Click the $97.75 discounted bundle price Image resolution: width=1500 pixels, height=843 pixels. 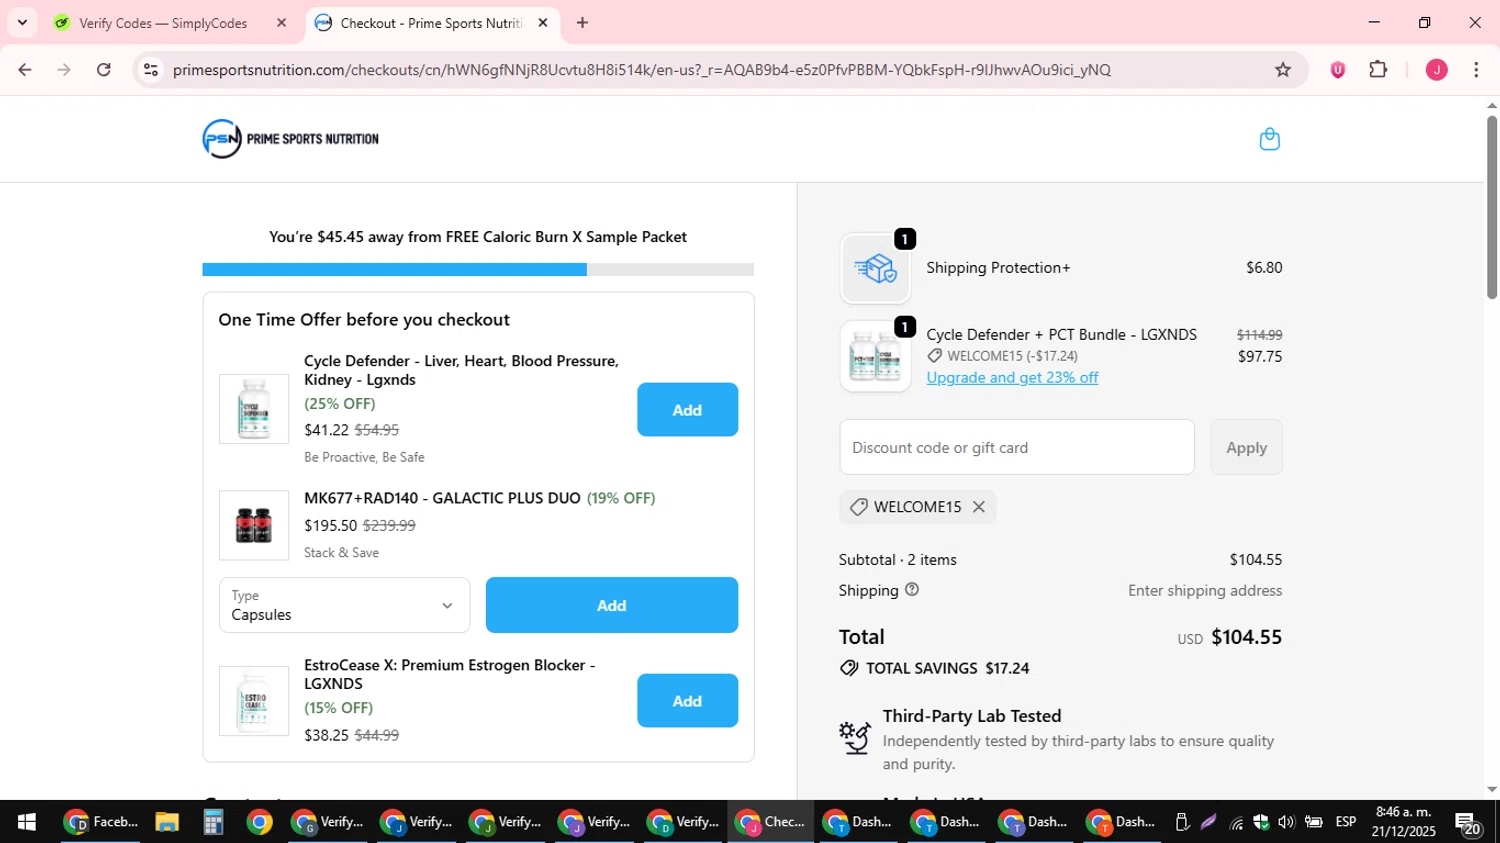(x=1260, y=357)
